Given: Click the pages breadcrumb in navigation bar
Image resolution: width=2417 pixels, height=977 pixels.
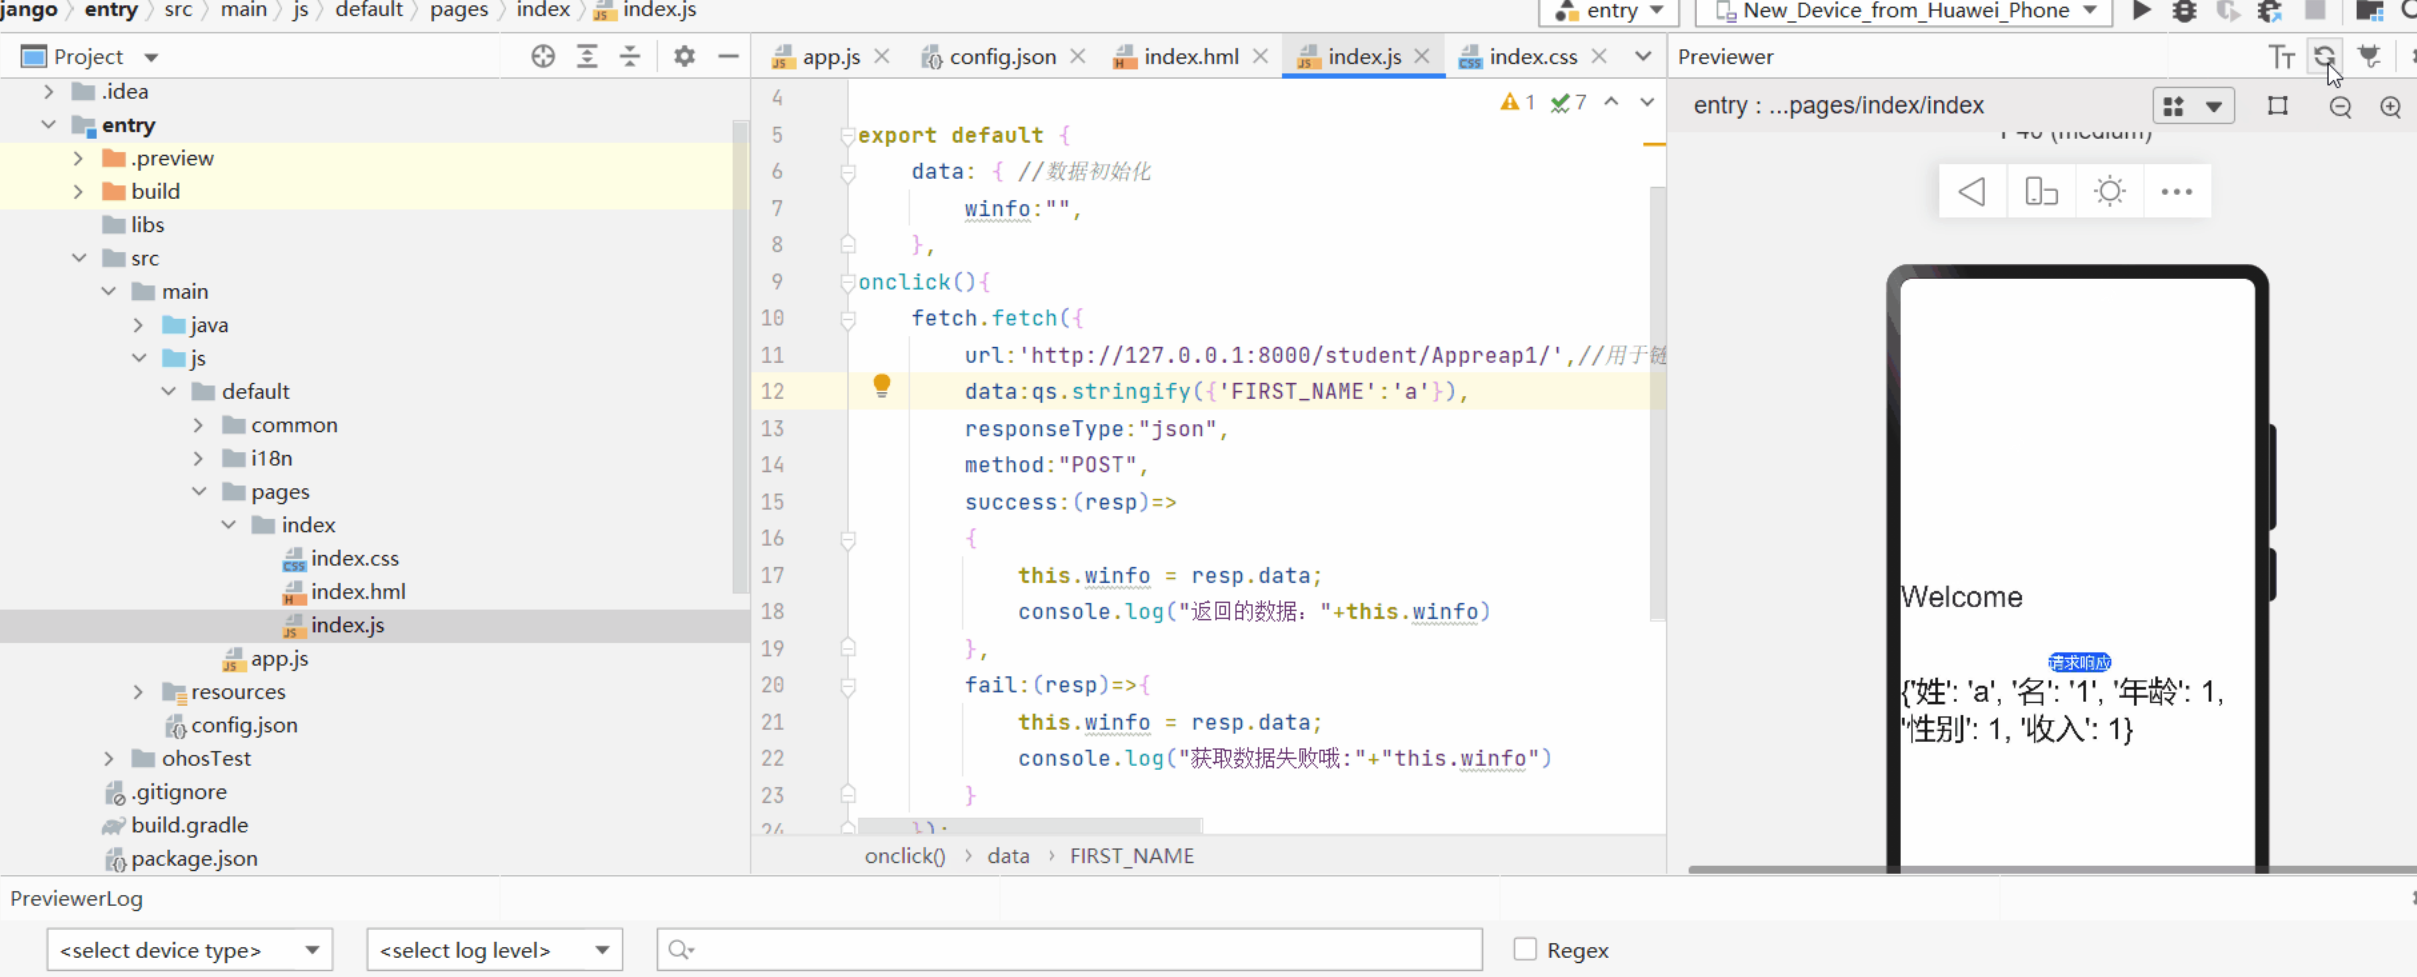Looking at the screenshot, I should coord(459,11).
